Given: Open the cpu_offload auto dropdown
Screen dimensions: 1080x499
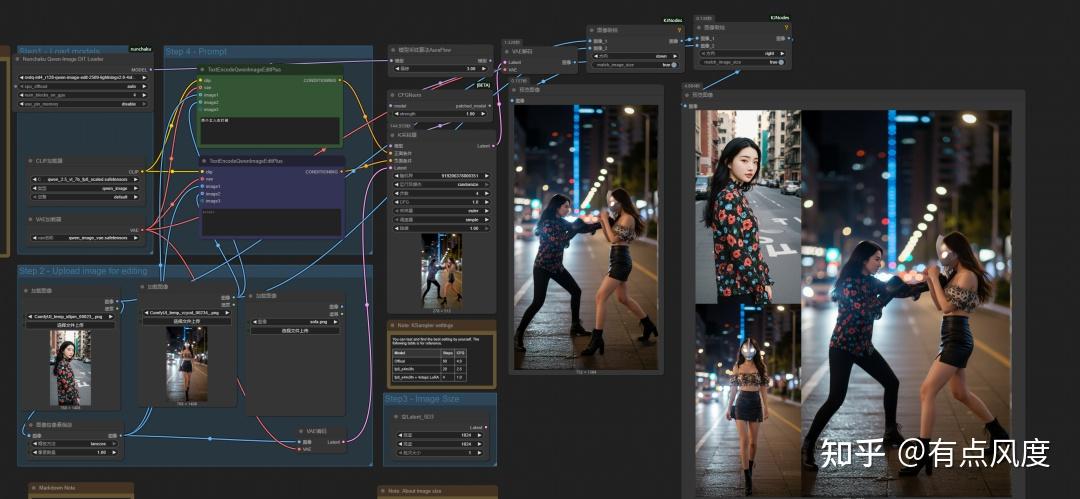Looking at the screenshot, I should 85,87.
